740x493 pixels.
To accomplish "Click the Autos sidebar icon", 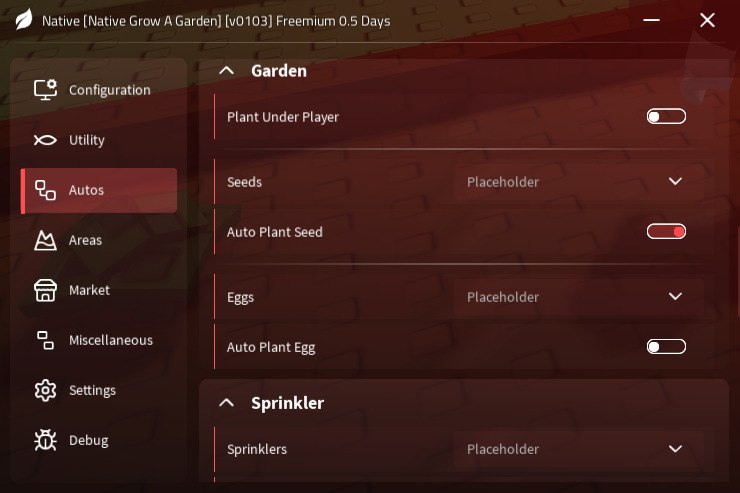I will 45,190.
